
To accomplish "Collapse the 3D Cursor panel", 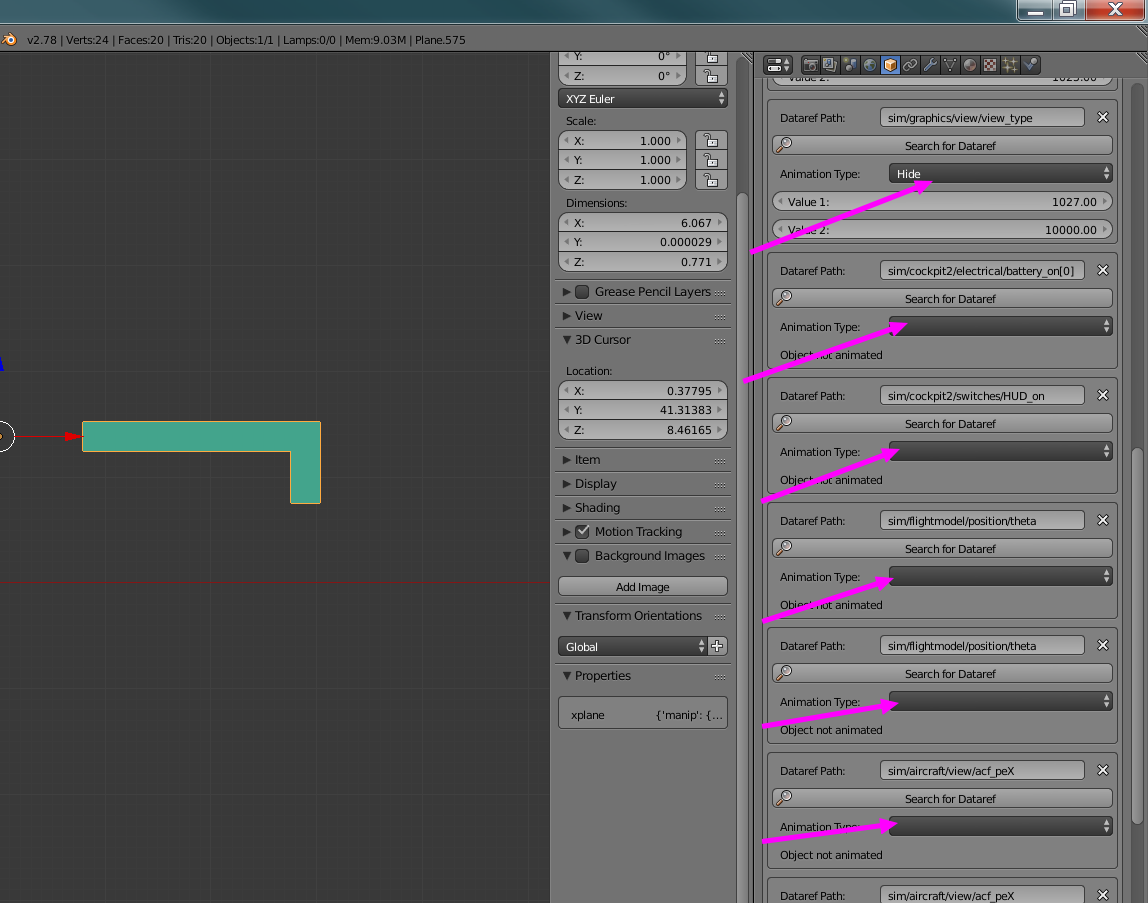I will [600, 339].
